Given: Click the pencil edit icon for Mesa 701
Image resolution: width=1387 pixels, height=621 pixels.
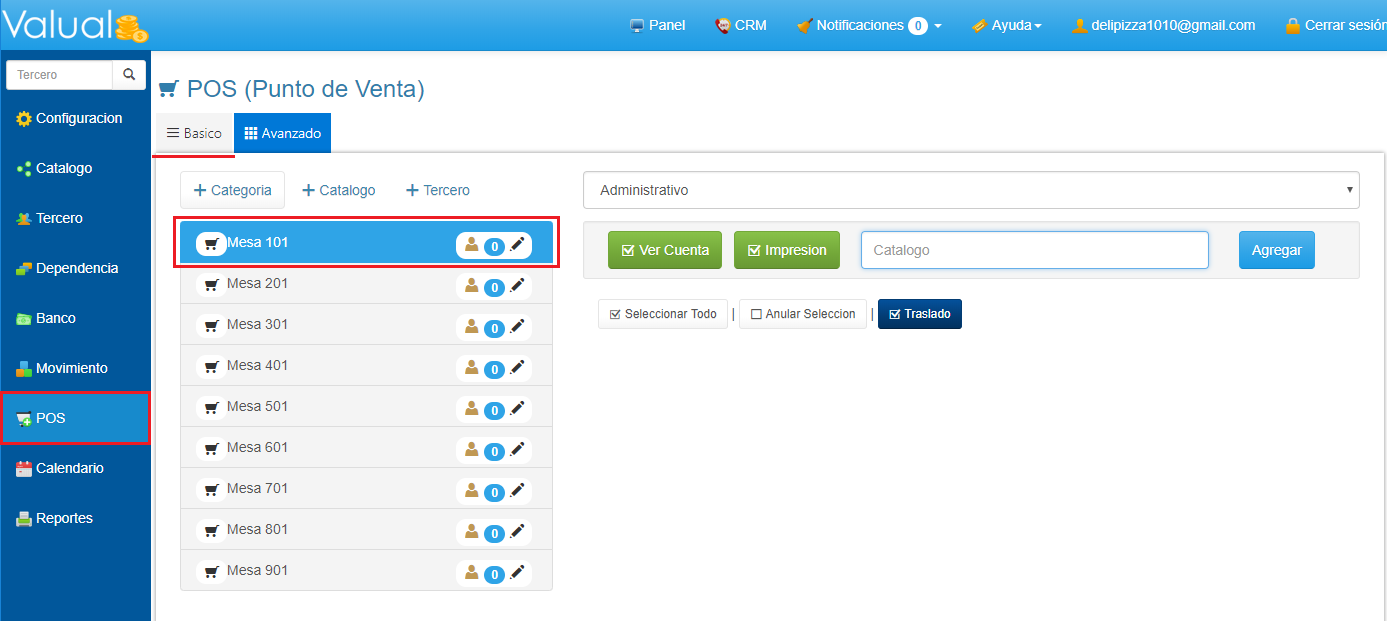Looking at the screenshot, I should click(517, 491).
